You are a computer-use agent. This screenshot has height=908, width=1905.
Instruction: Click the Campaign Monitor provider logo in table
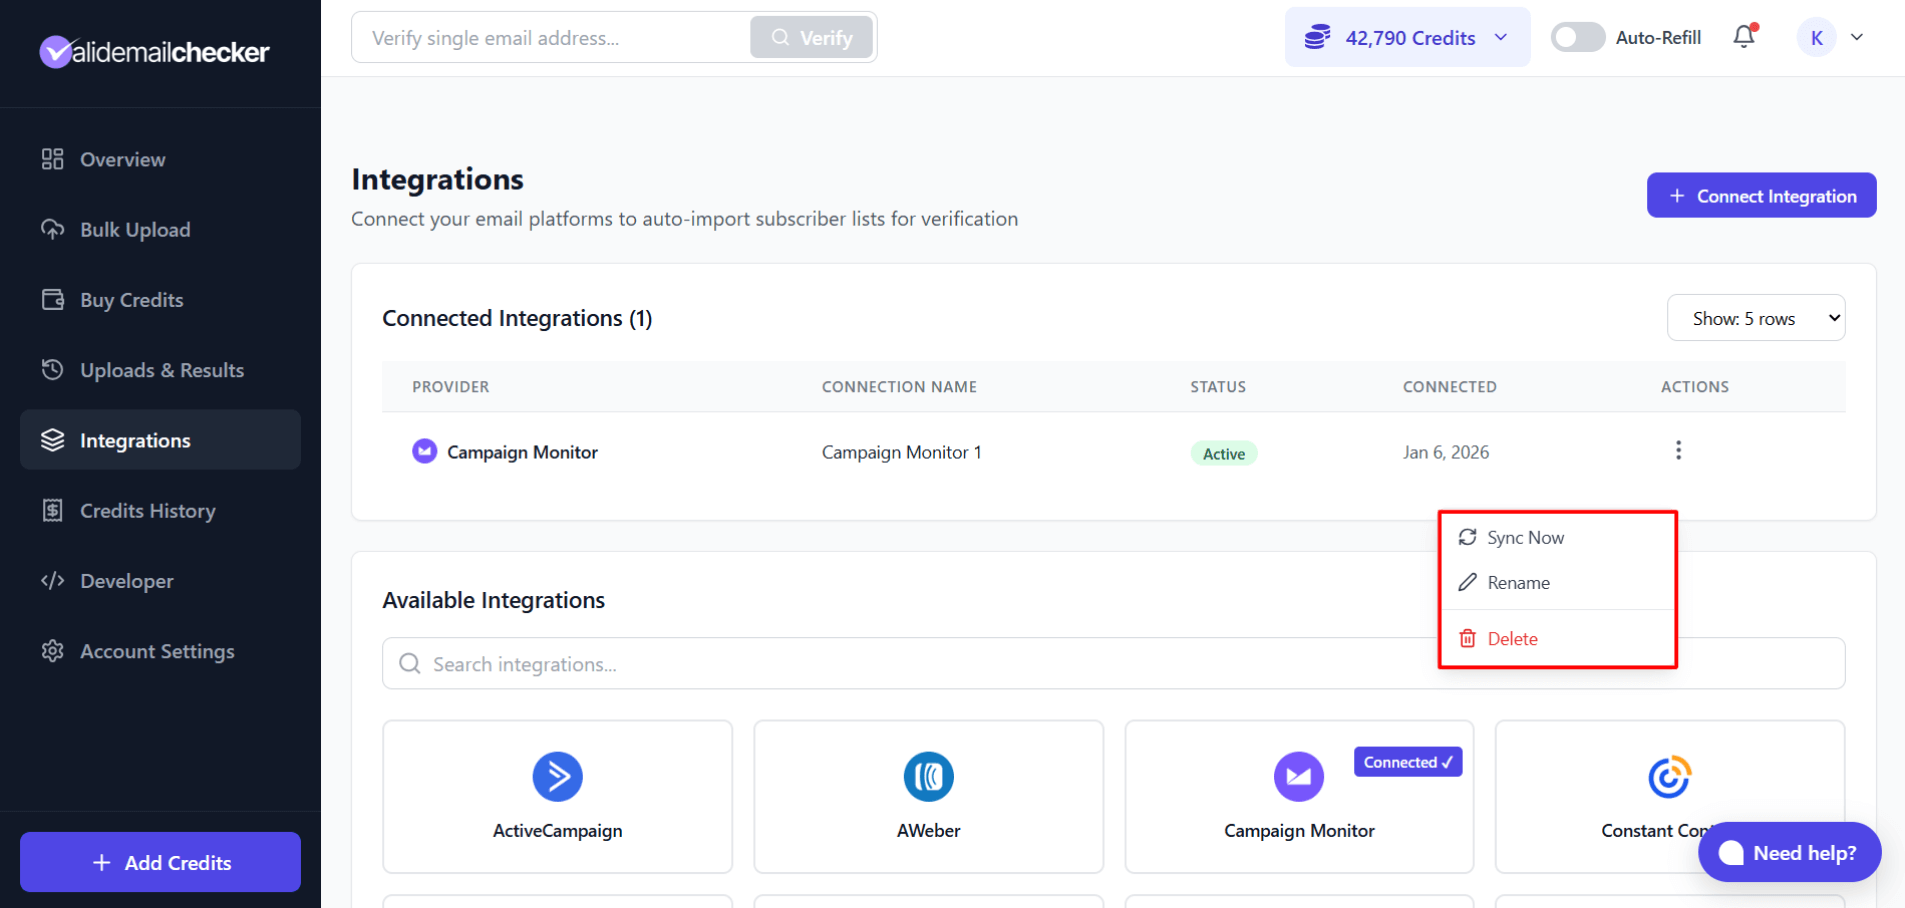pos(424,451)
